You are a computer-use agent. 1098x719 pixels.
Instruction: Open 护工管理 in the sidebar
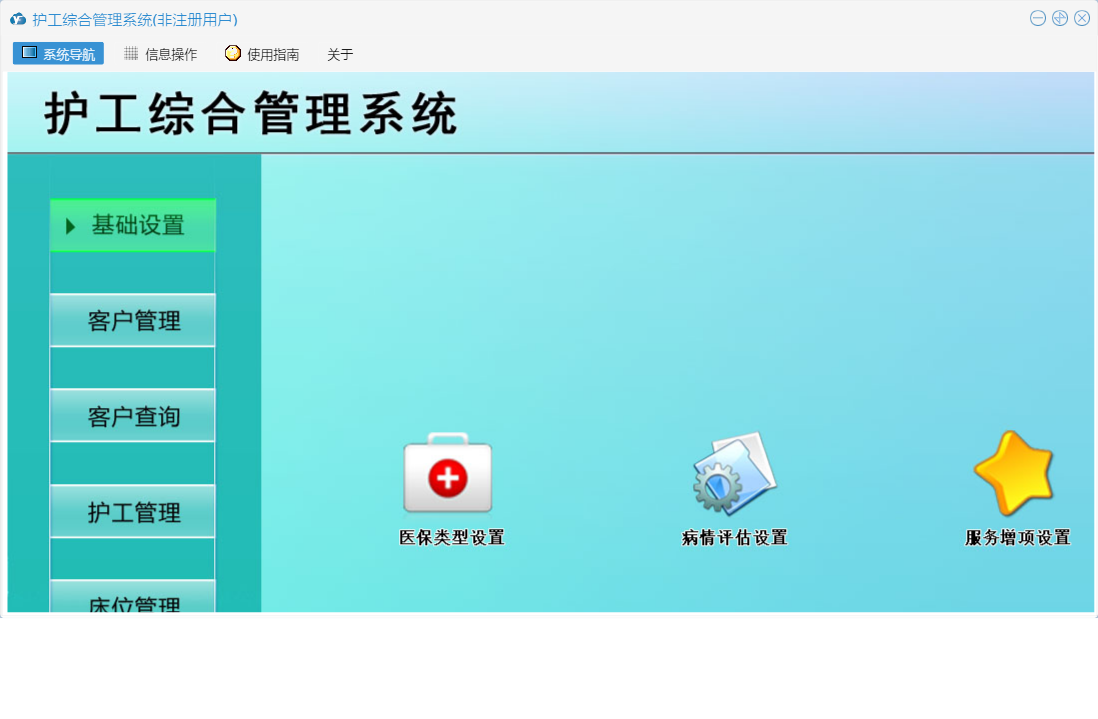point(133,512)
